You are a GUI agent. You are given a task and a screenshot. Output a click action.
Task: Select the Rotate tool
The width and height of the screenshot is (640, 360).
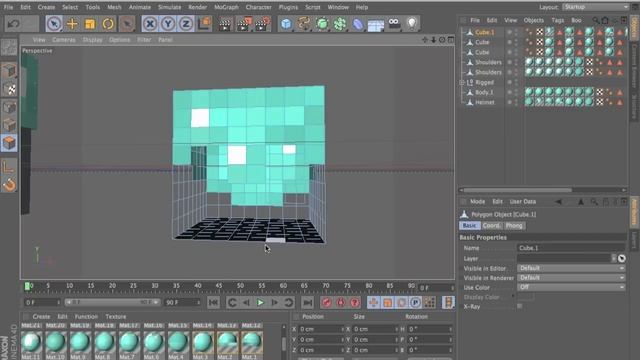click(108, 24)
